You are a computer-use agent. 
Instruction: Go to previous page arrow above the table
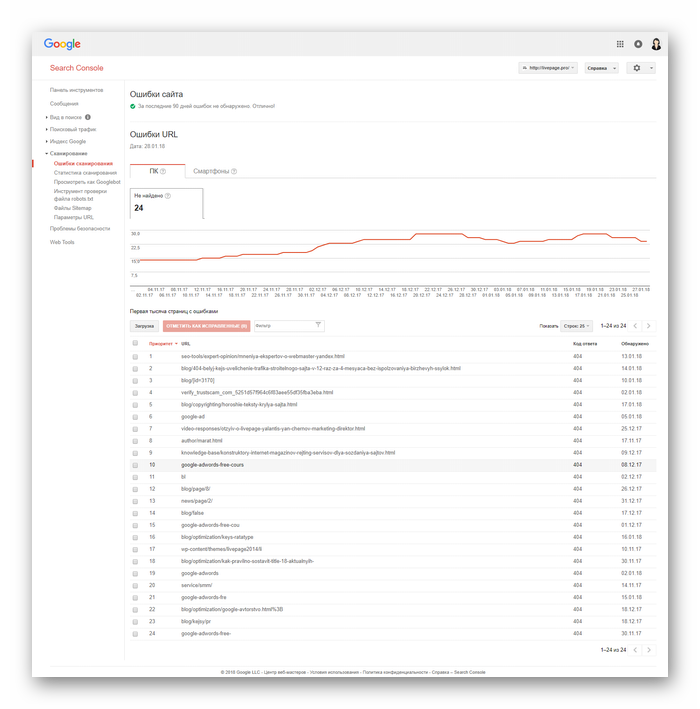[635, 326]
